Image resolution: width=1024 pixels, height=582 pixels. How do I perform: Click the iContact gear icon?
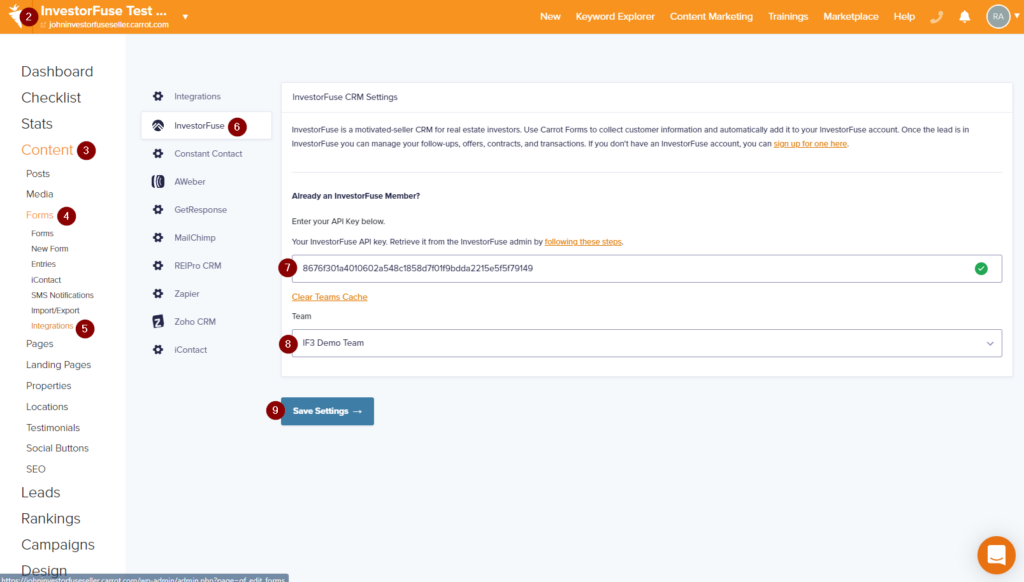pos(158,349)
